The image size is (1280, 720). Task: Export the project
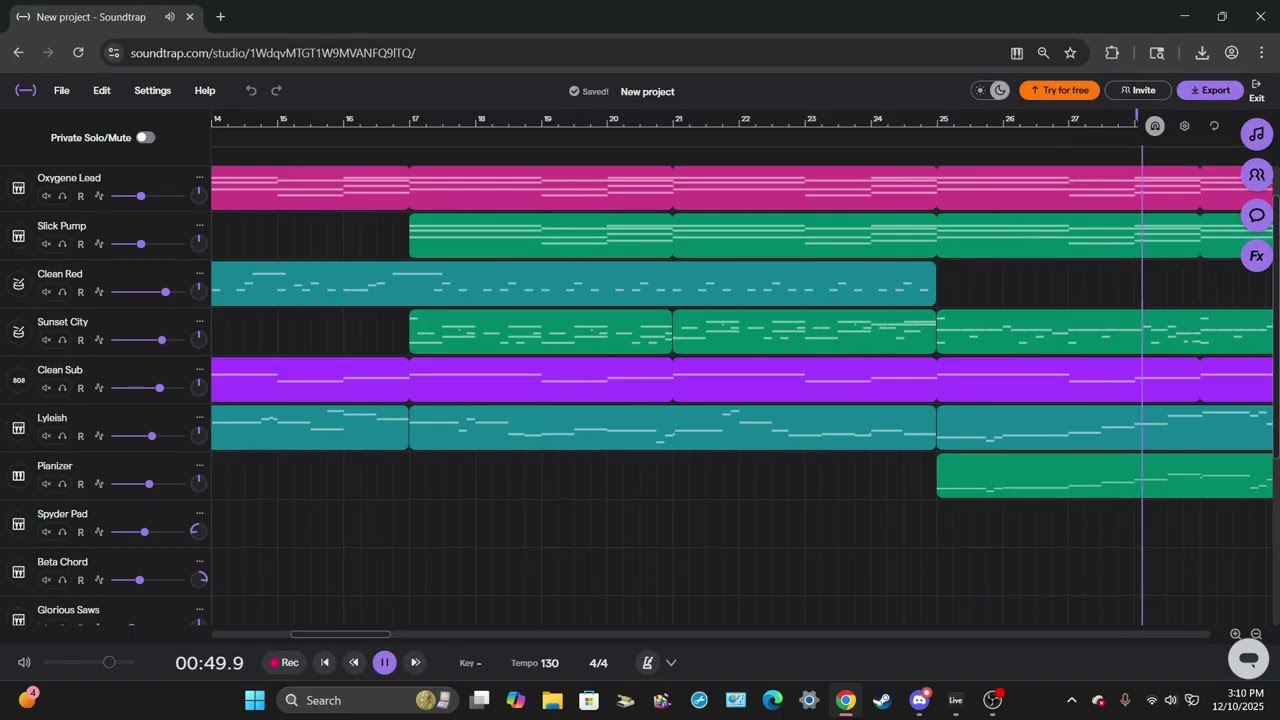click(x=1210, y=91)
